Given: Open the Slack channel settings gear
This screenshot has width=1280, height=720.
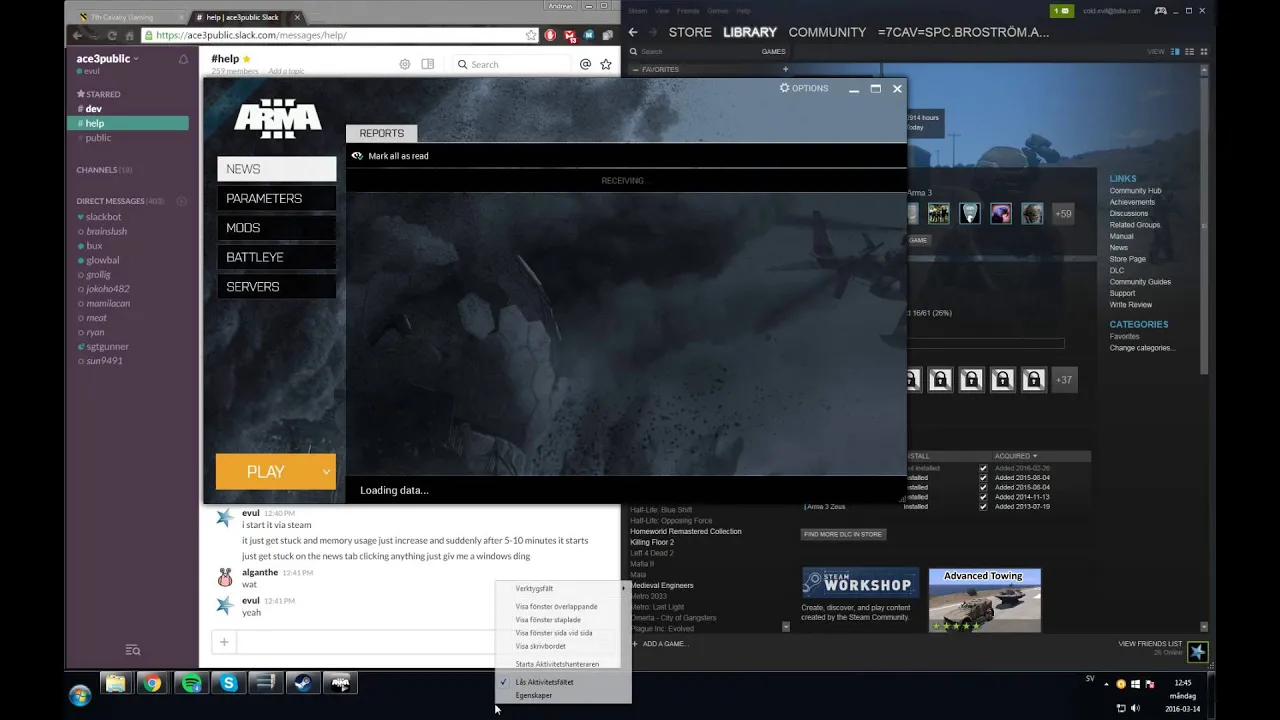Looking at the screenshot, I should click(x=405, y=64).
